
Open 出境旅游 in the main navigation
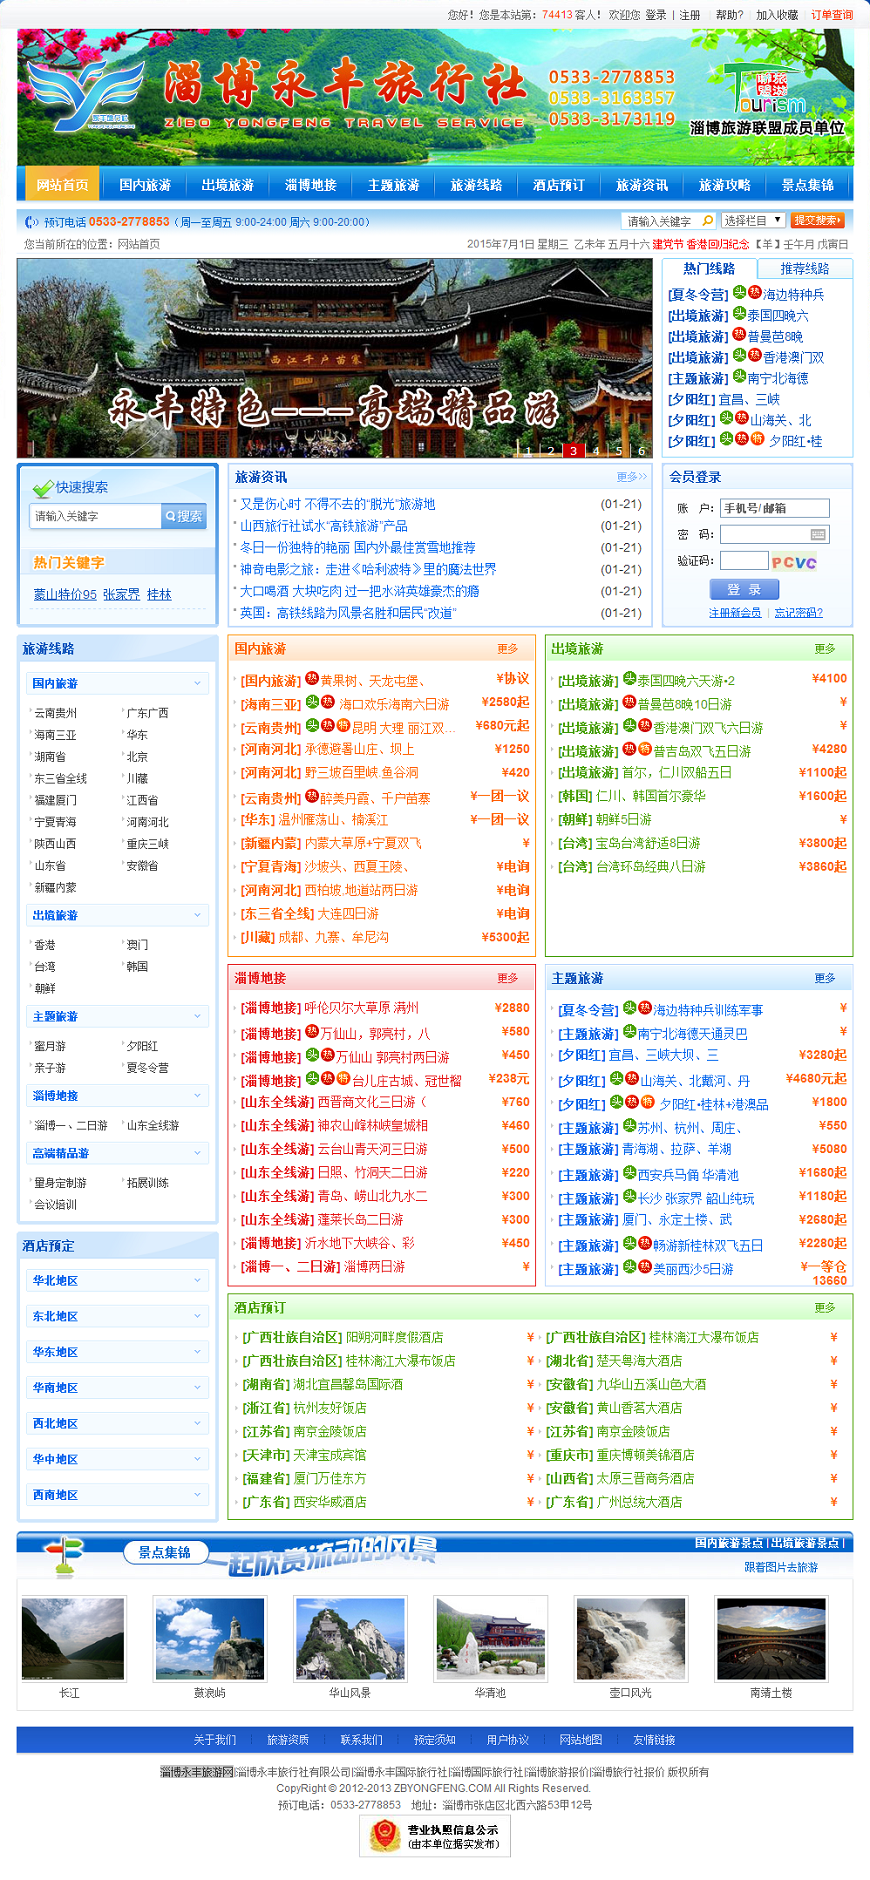[x=228, y=185]
